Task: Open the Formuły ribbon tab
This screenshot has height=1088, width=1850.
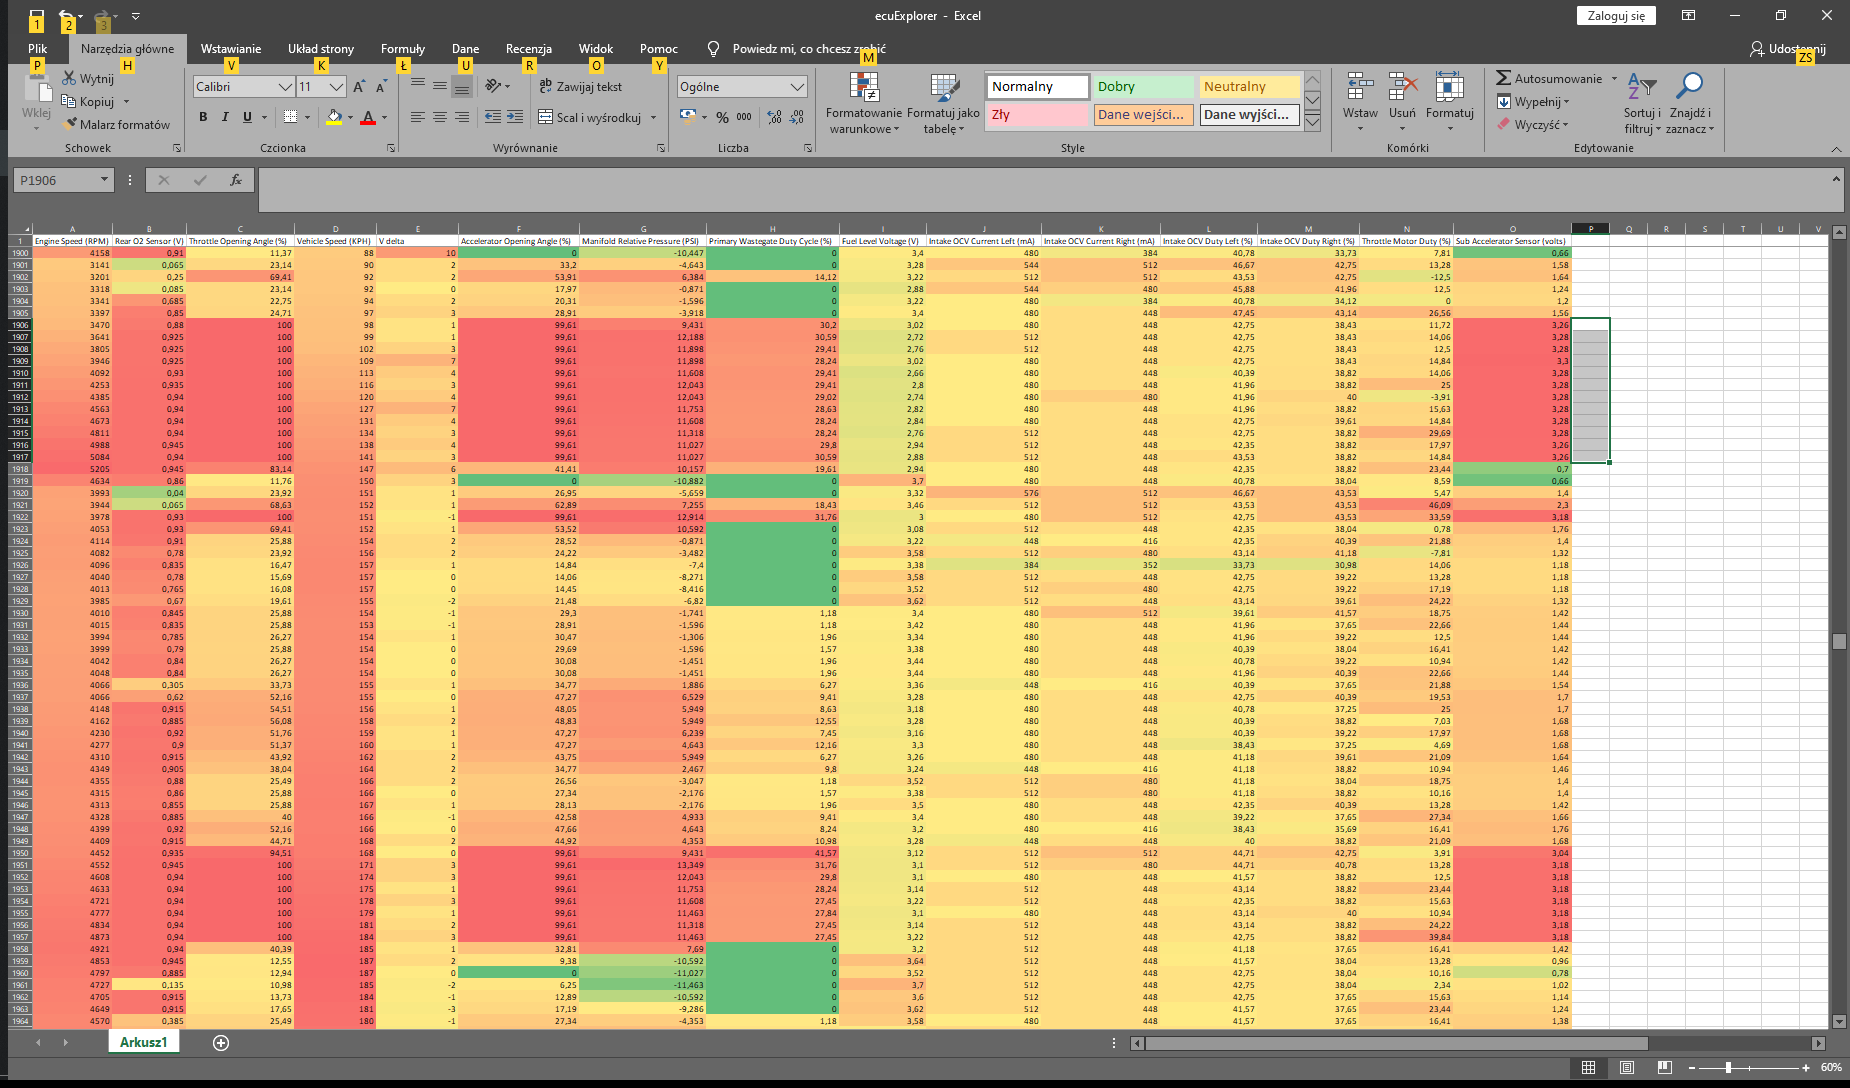Action: [402, 49]
